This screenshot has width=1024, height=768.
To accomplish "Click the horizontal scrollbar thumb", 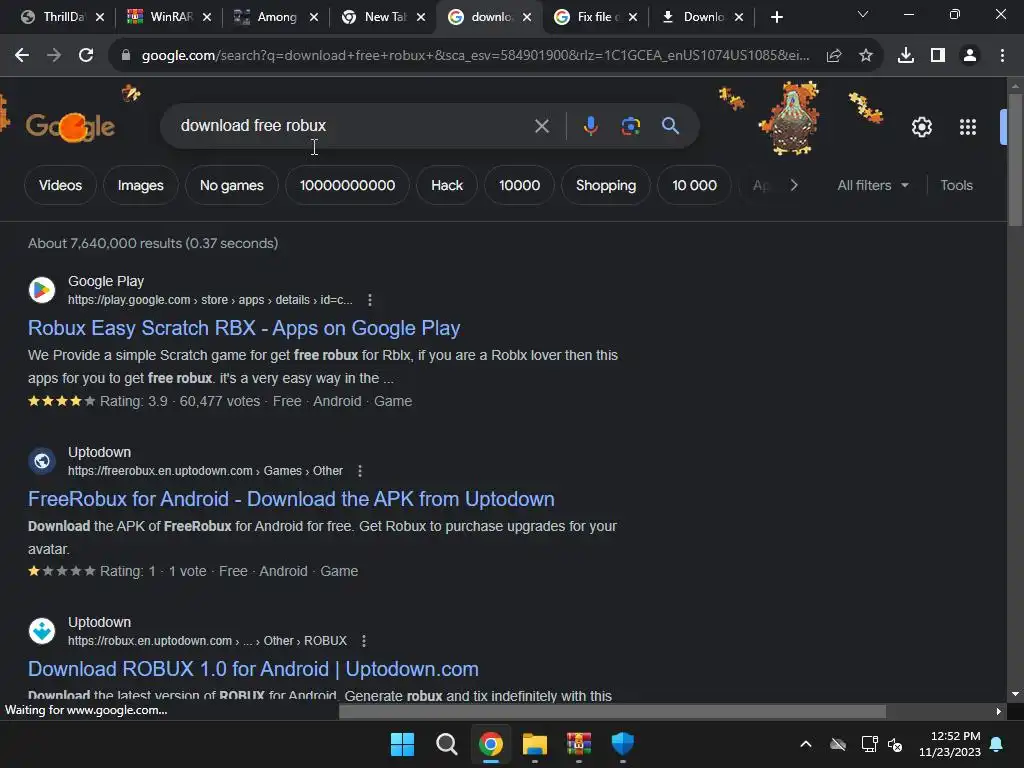I will coord(612,712).
